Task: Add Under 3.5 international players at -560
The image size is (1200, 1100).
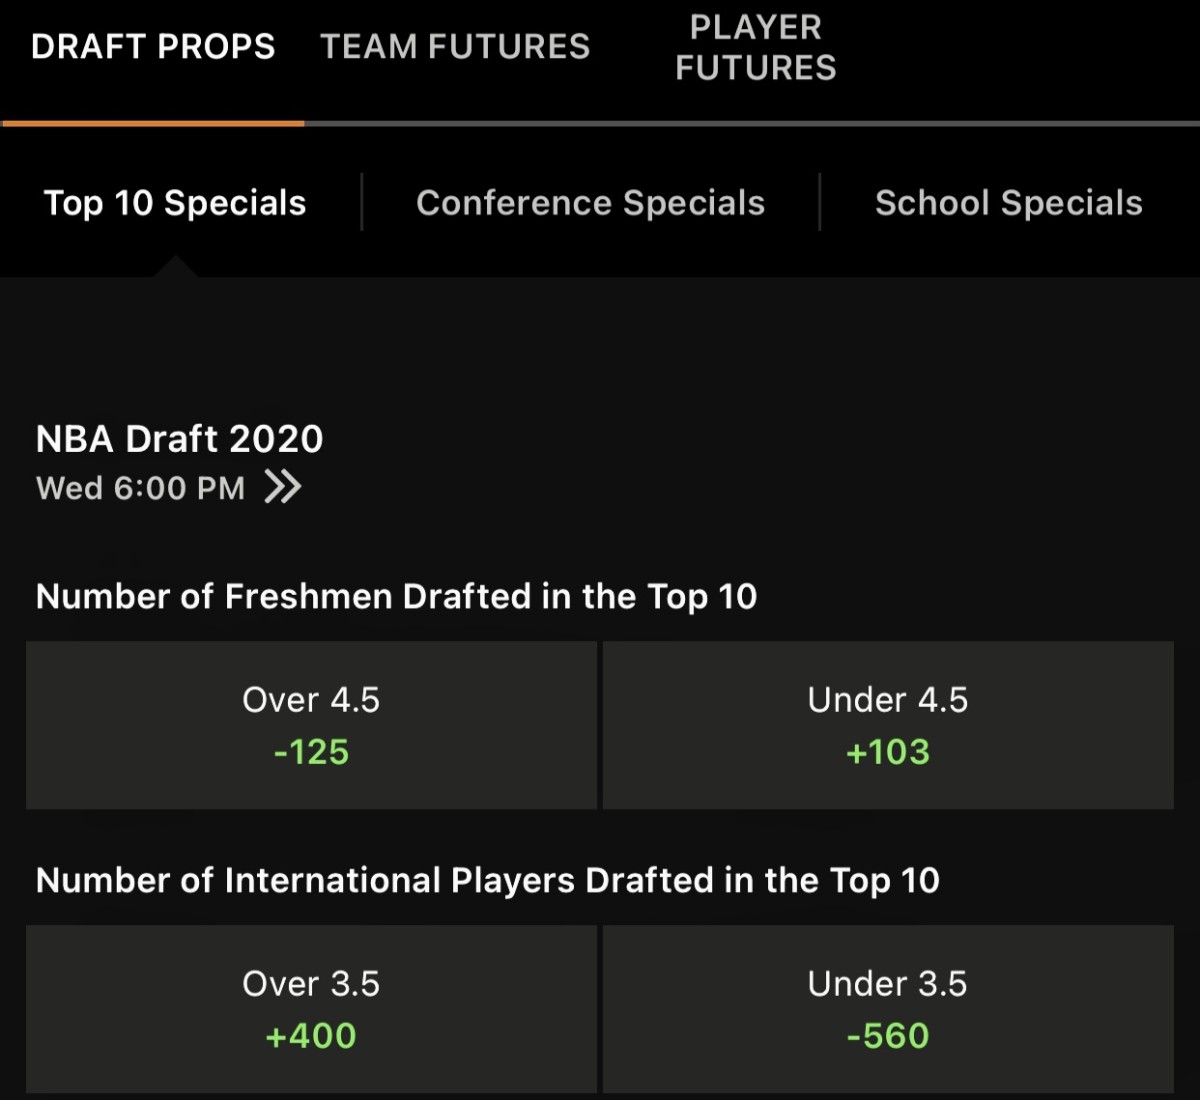Action: (888, 1009)
